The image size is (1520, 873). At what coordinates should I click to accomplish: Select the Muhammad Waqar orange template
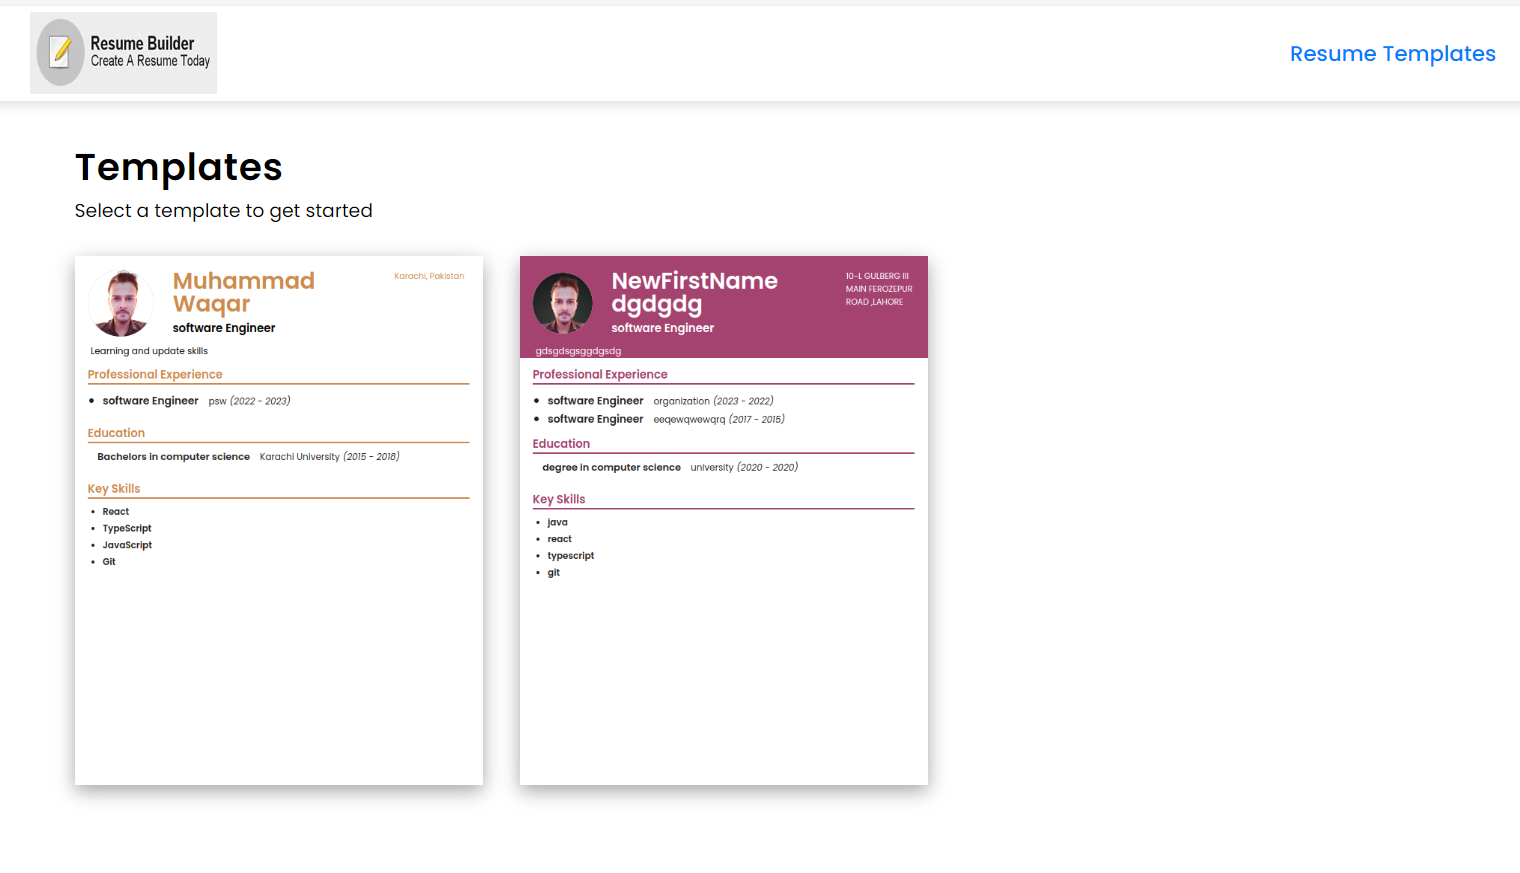pyautogui.click(x=279, y=520)
